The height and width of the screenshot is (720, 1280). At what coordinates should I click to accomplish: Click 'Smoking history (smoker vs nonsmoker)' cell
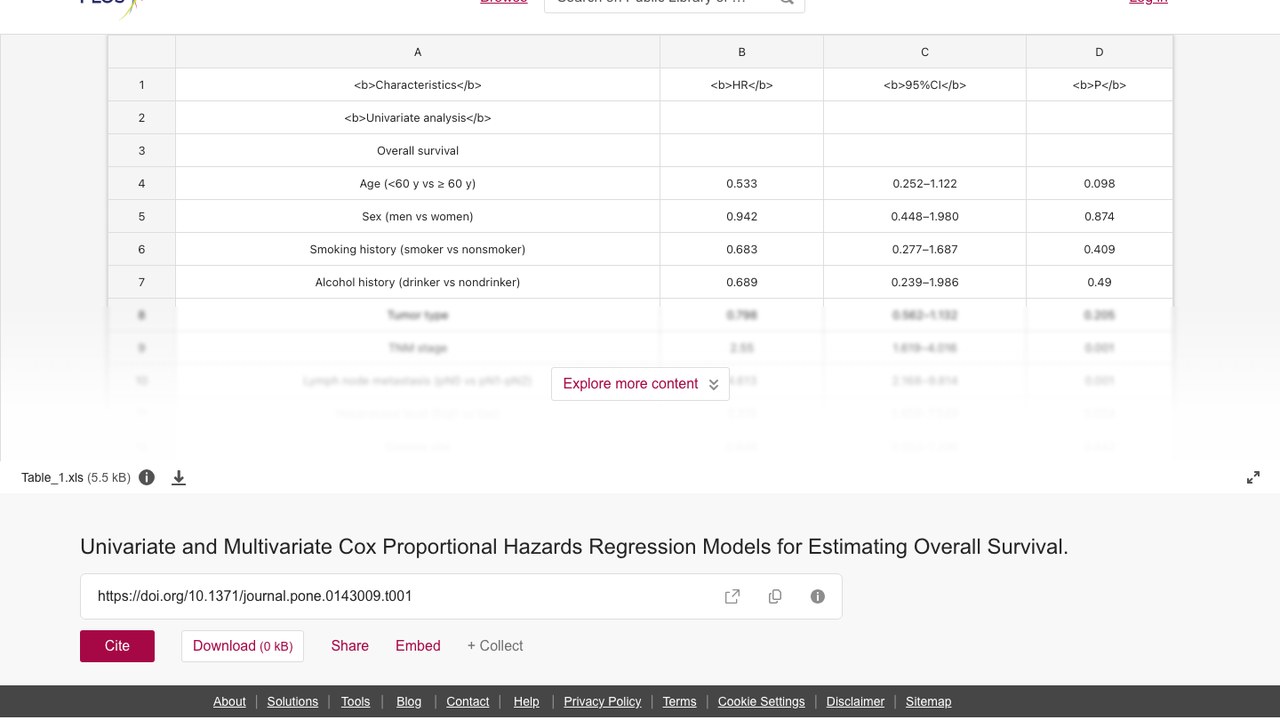(418, 250)
